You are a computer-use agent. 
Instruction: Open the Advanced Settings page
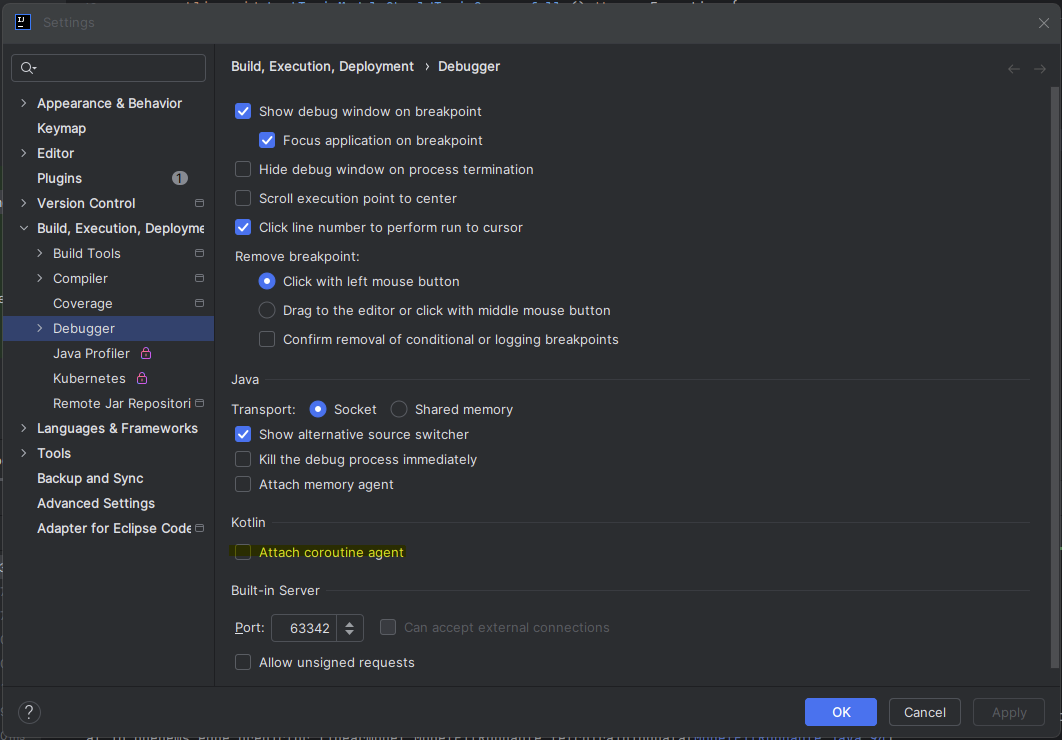coord(96,503)
